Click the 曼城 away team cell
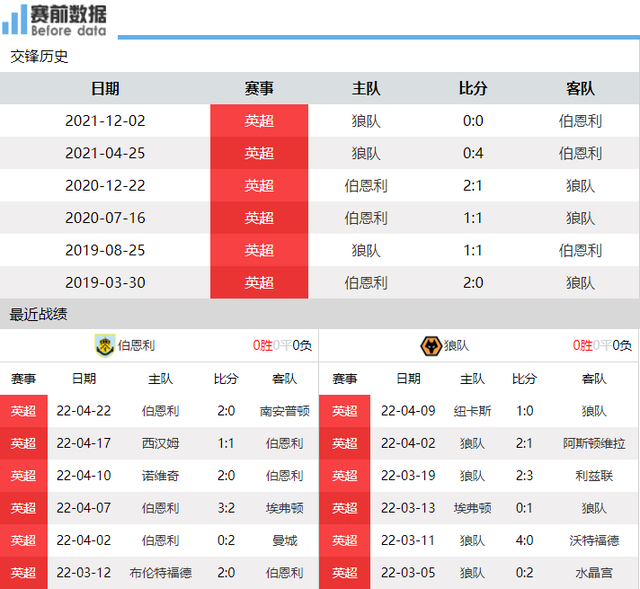The height and width of the screenshot is (589, 640). pyautogui.click(x=284, y=540)
